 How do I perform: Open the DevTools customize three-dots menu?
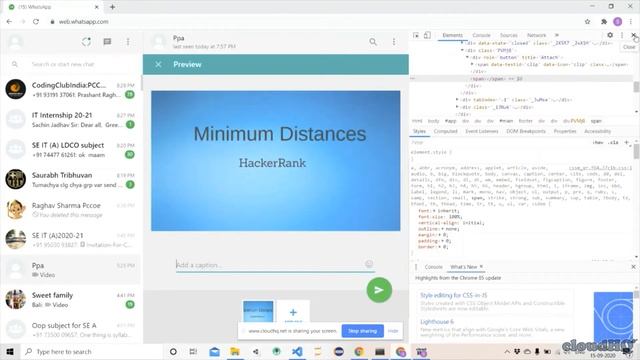point(622,35)
